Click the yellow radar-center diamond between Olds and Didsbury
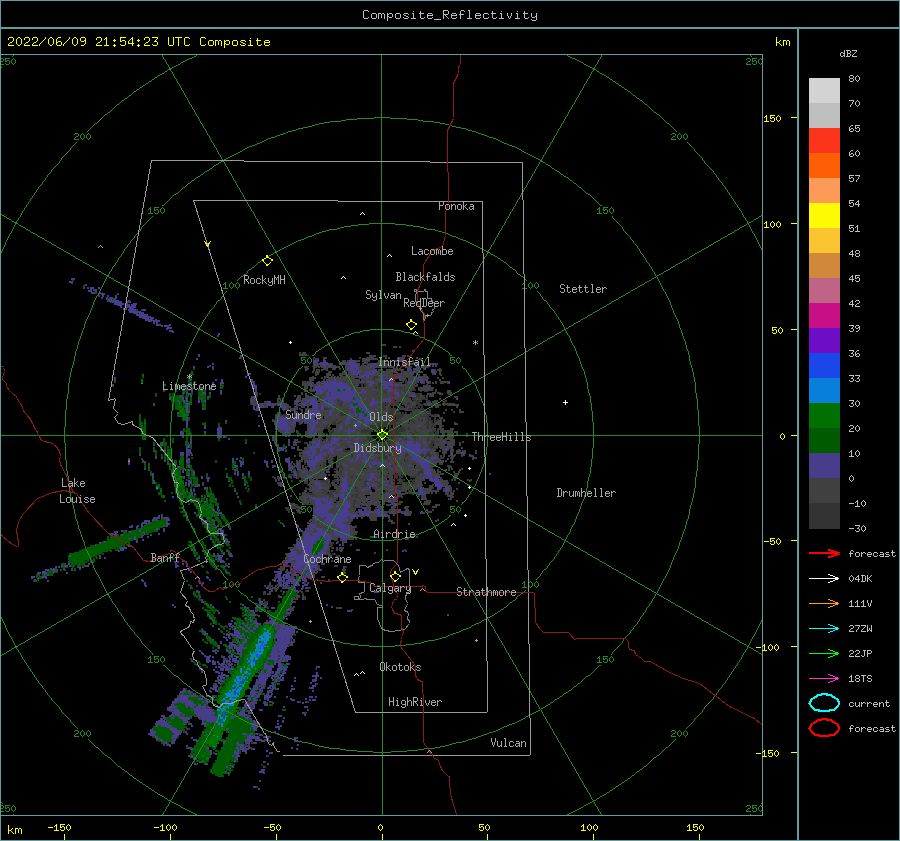 [x=382, y=435]
